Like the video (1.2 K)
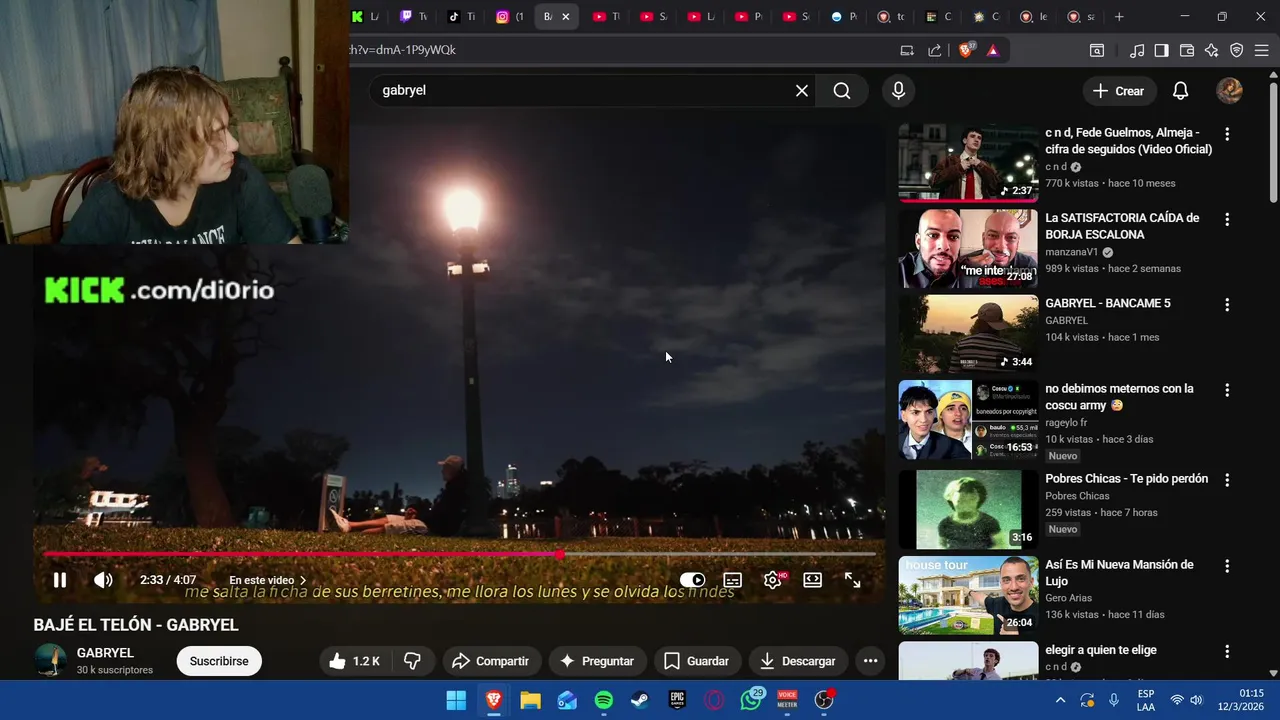 click(355, 661)
